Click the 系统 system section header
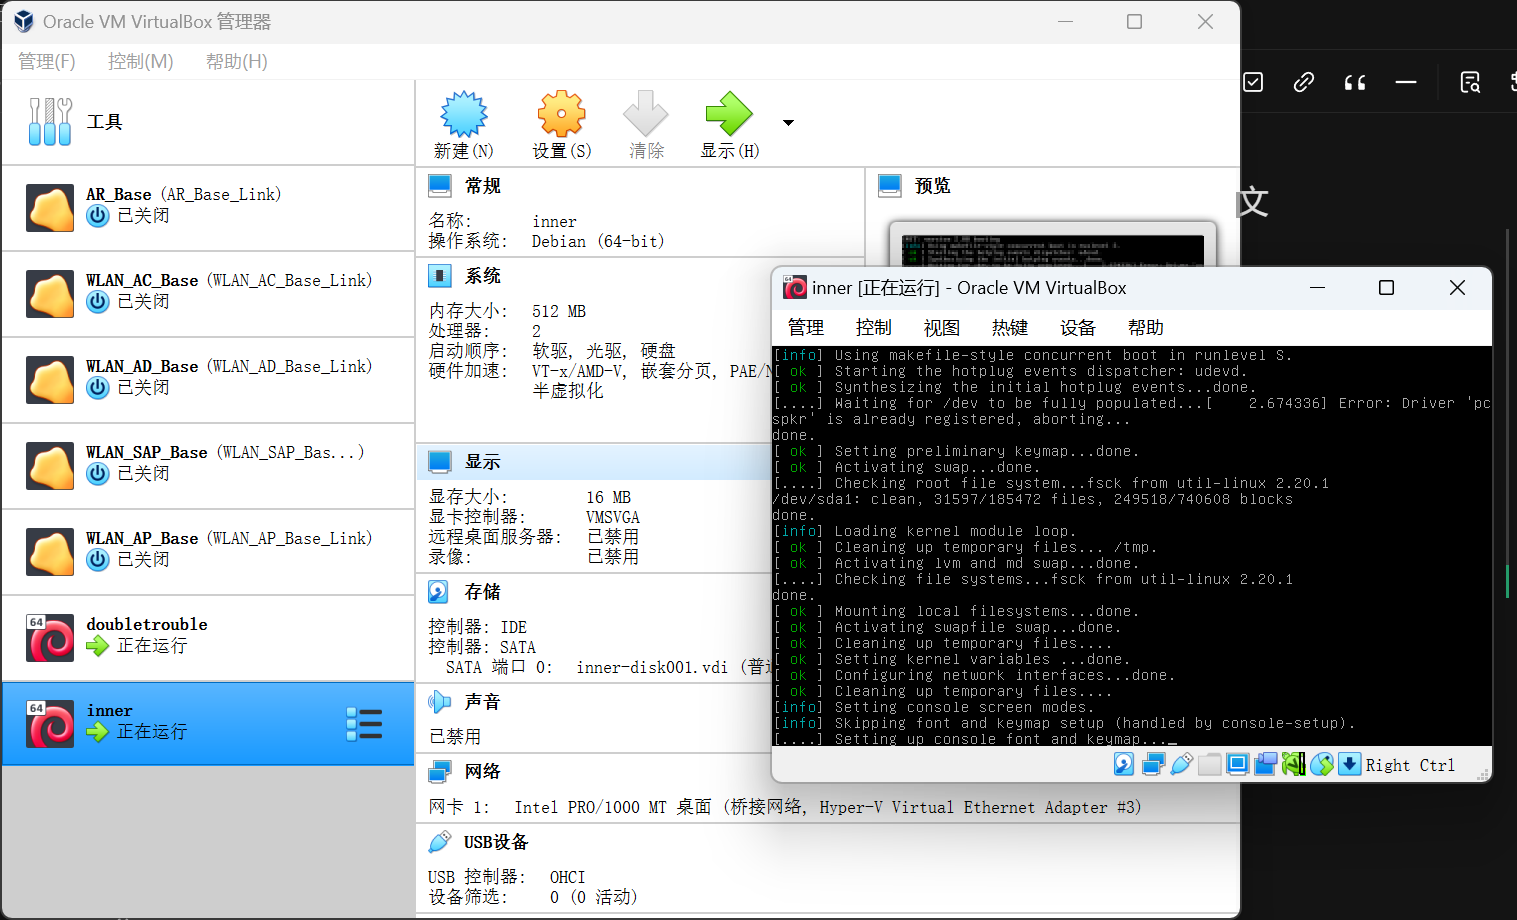1517x920 pixels. (483, 276)
